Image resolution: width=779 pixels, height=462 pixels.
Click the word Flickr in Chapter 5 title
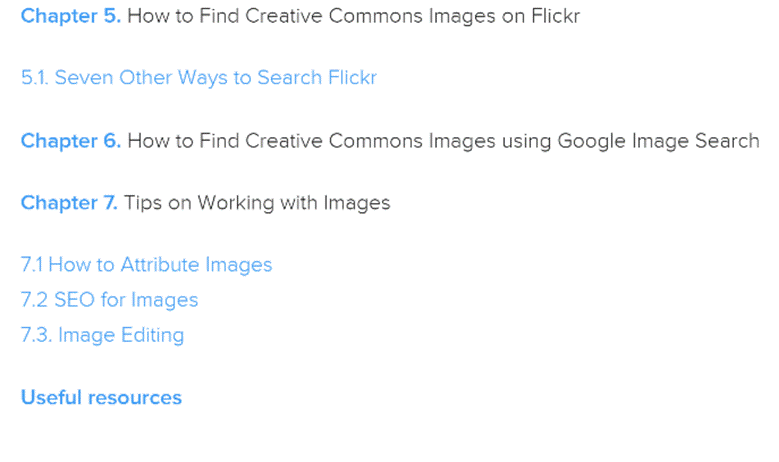554,16
